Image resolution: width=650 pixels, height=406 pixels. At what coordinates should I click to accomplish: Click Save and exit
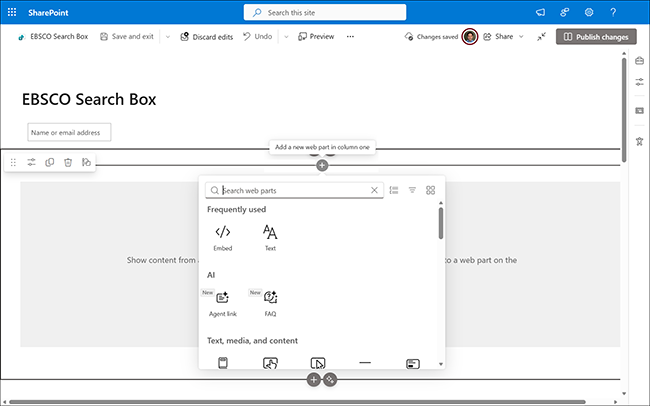coord(127,36)
